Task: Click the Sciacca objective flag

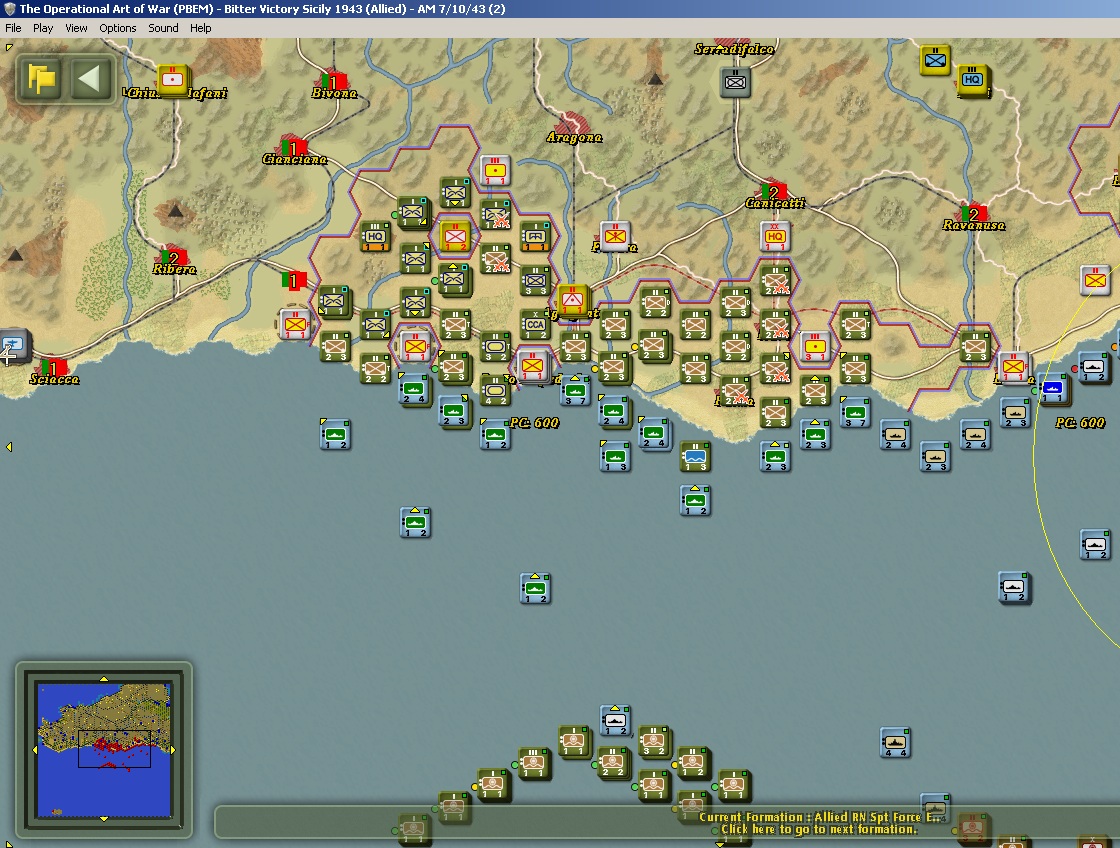Action: point(53,368)
